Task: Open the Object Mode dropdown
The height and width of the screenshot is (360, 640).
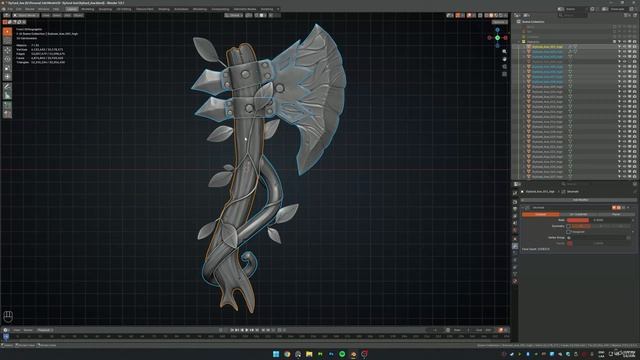Action: point(26,16)
